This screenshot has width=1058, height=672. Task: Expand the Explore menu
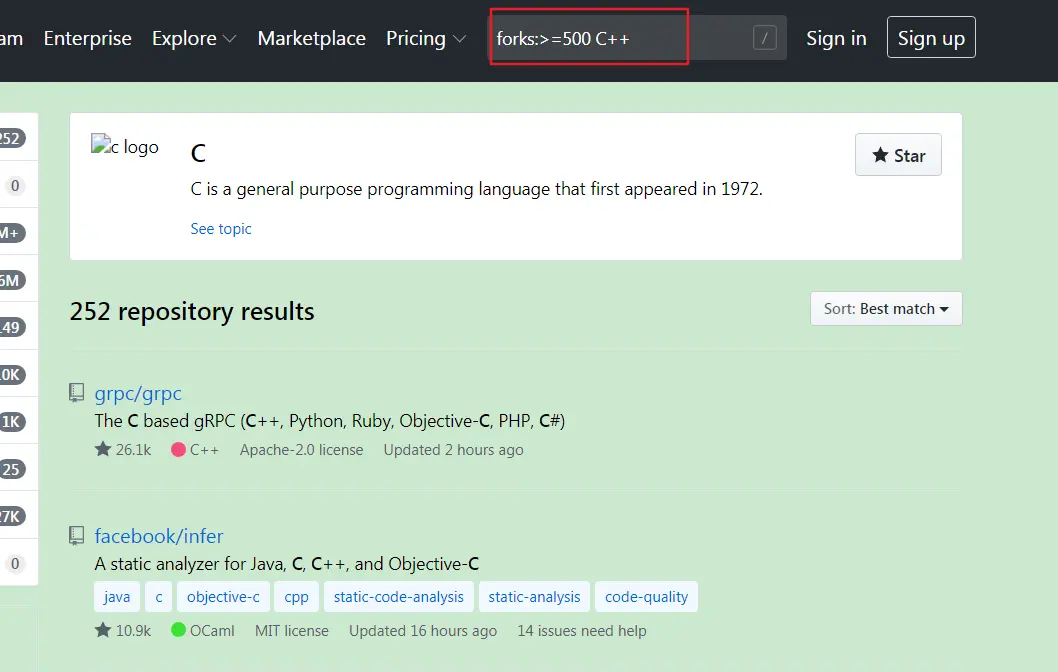(x=194, y=38)
